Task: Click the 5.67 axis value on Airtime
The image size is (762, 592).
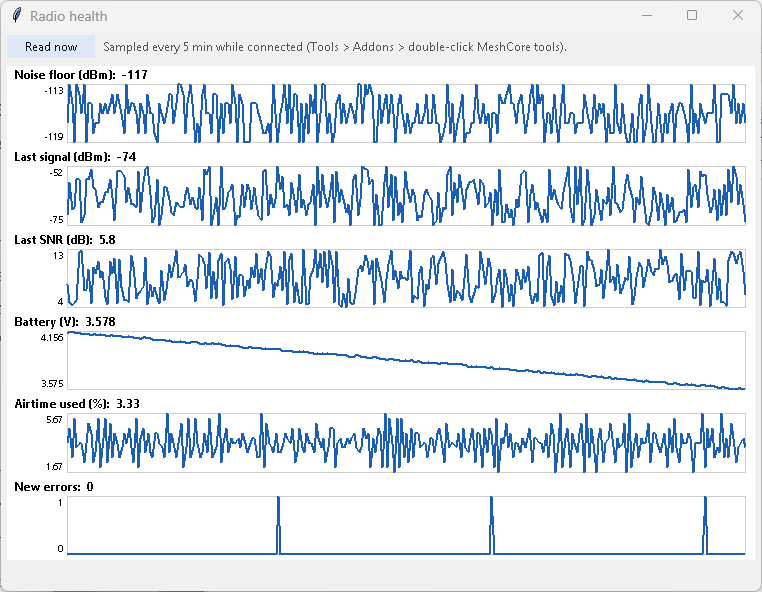Action: [x=54, y=419]
